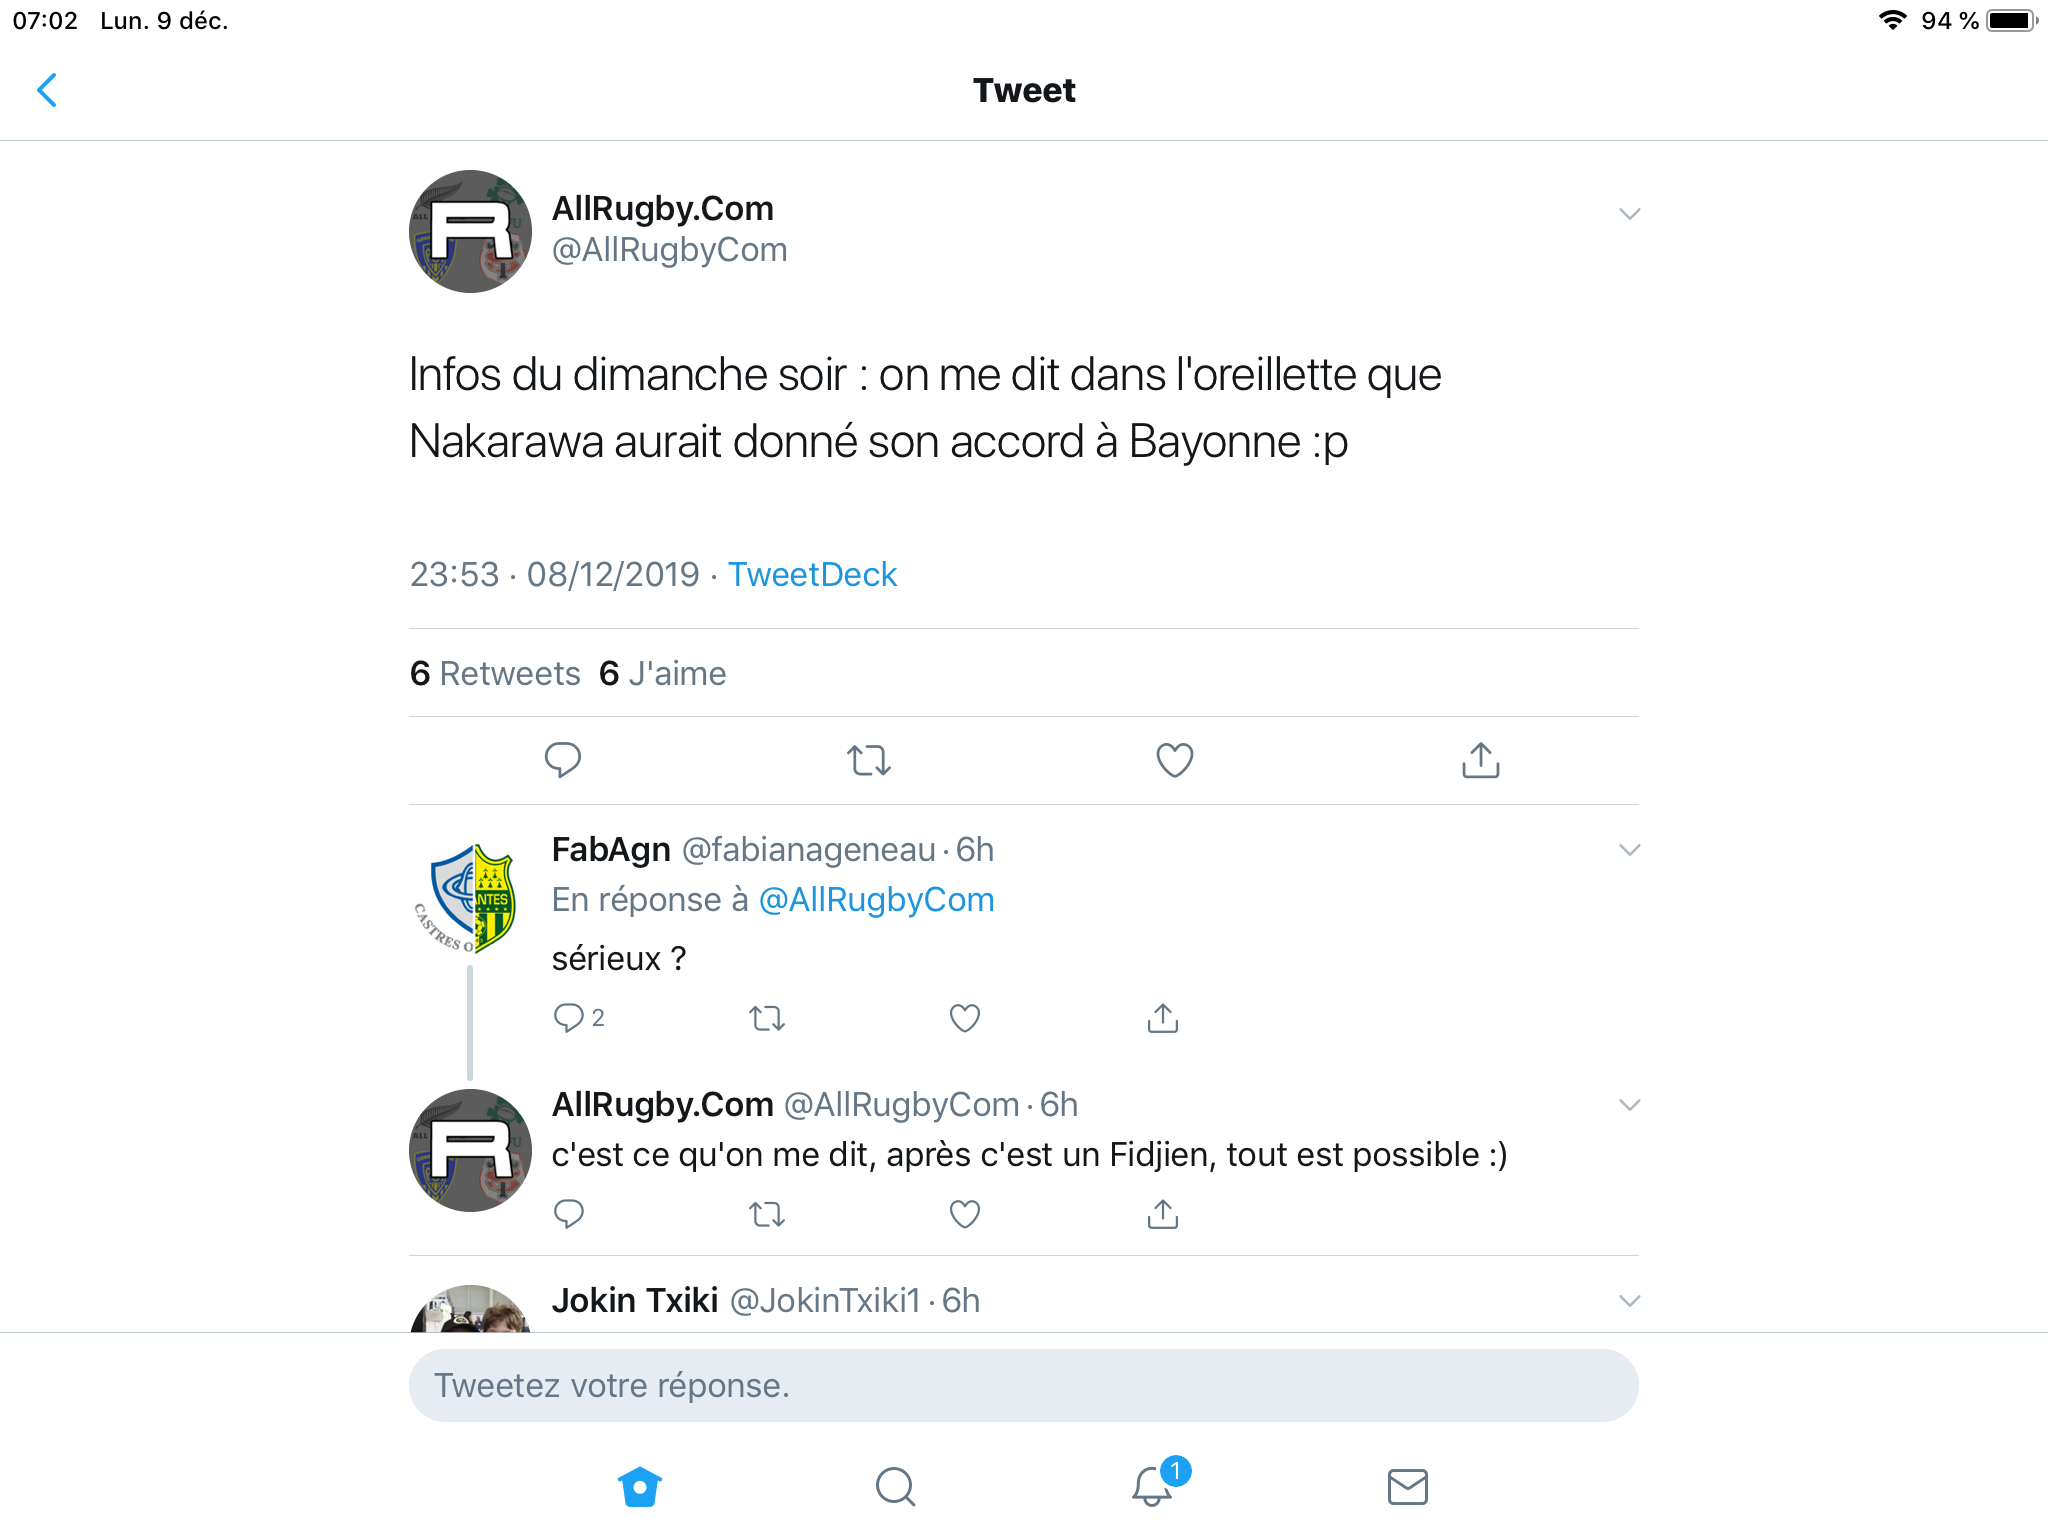Viewport: 2048px width, 1536px height.
Task: Open options chevron on main tweet
Action: point(1629,214)
